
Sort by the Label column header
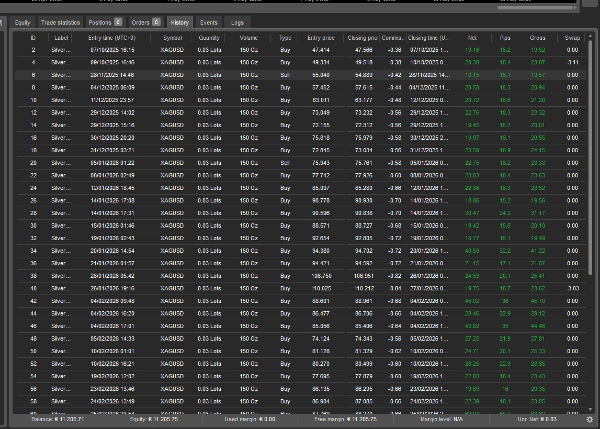point(61,38)
